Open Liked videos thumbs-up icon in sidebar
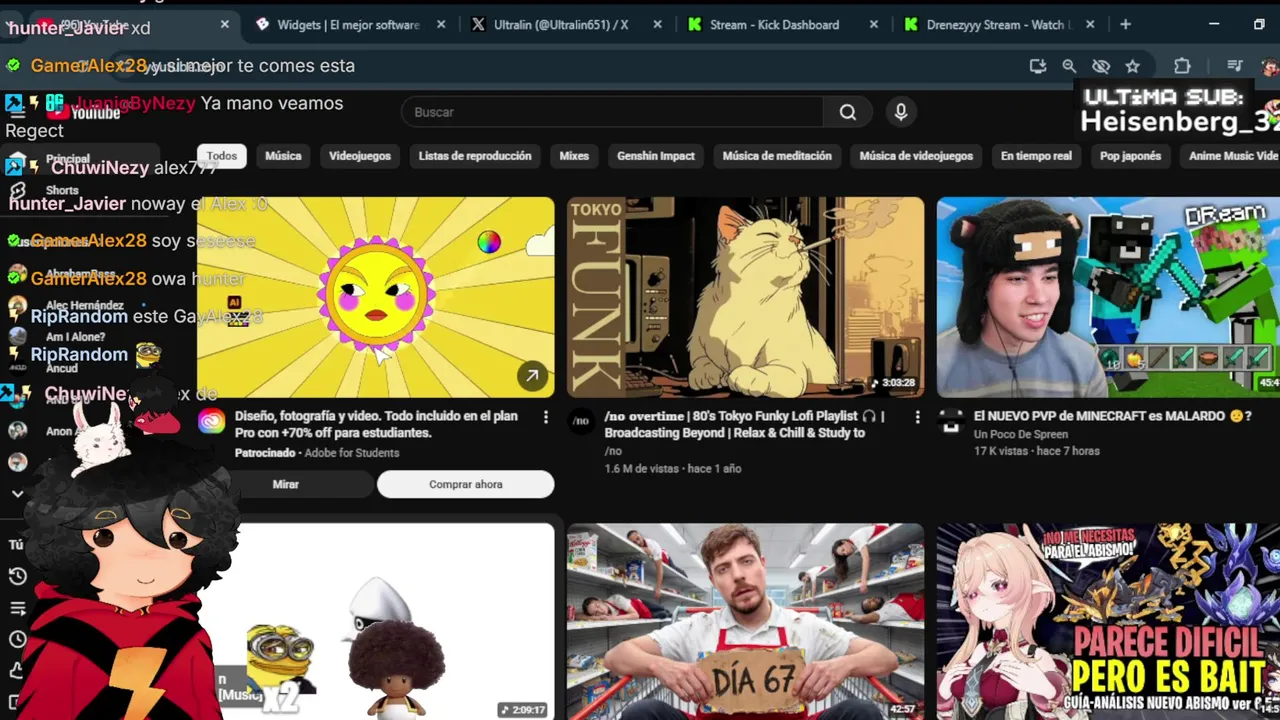This screenshot has height=720, width=1280. (17, 670)
